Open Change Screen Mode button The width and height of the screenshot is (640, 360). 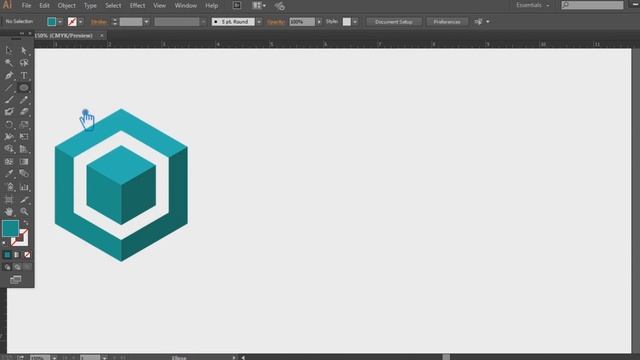[16, 280]
